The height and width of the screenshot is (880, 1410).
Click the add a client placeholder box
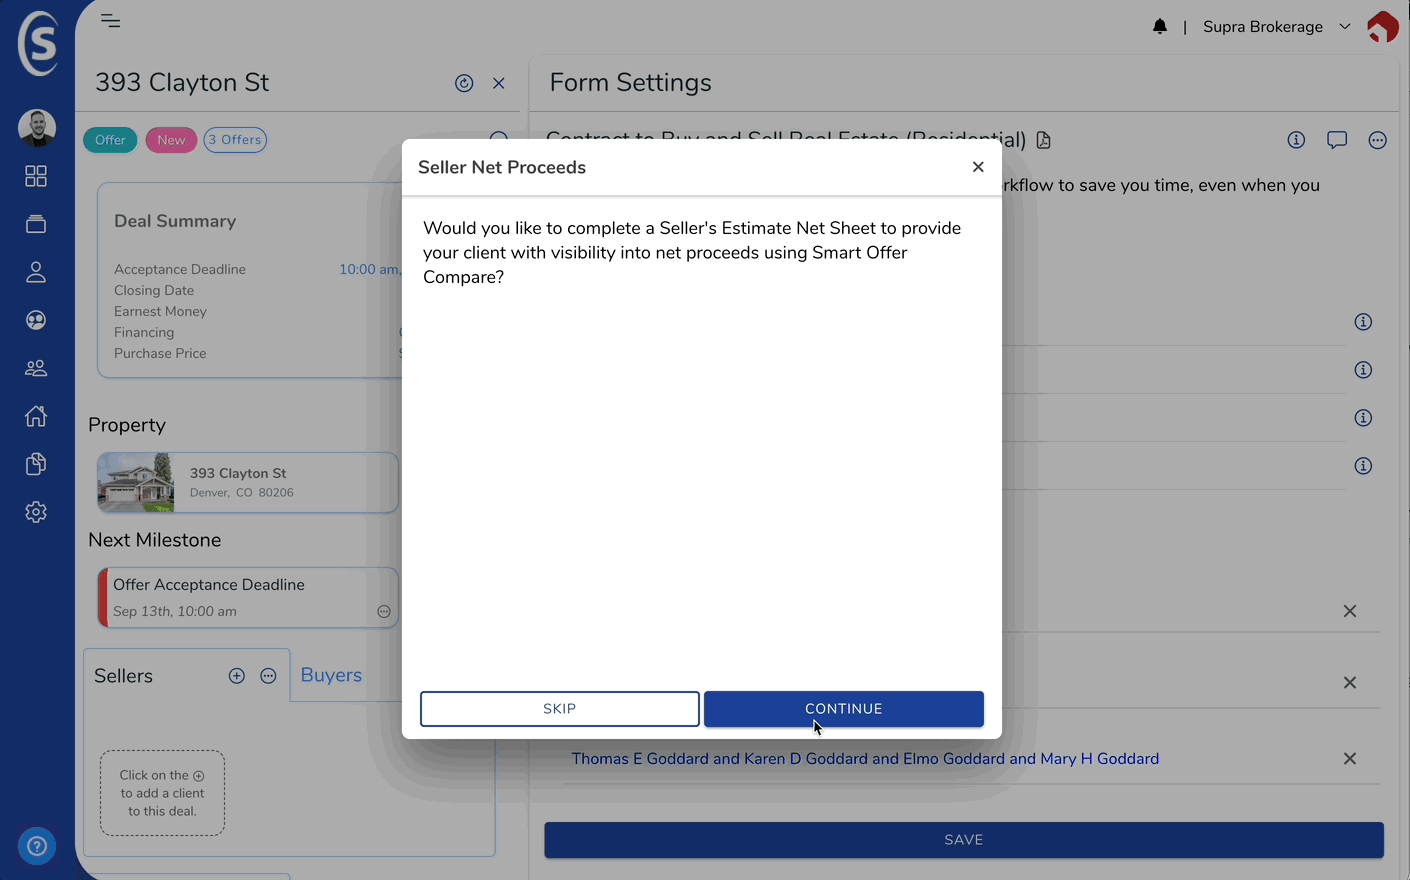[162, 793]
